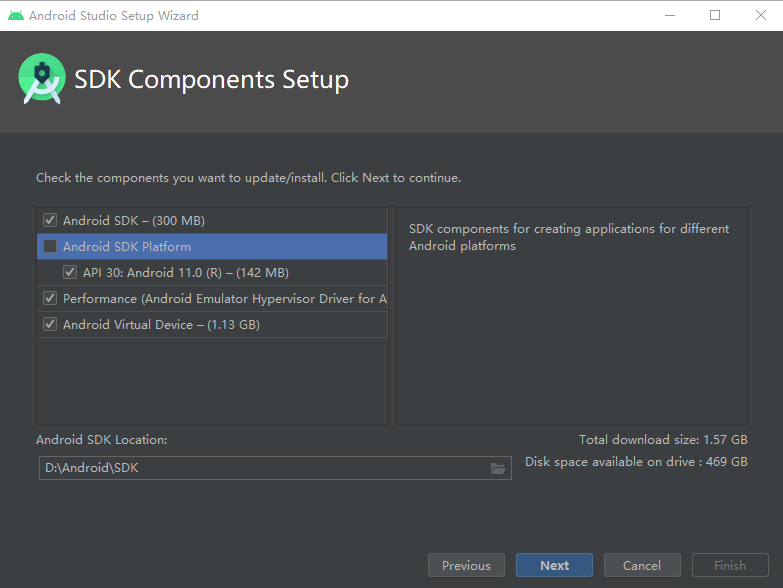Click the Next button
This screenshot has width=783, height=588.
[x=554, y=565]
